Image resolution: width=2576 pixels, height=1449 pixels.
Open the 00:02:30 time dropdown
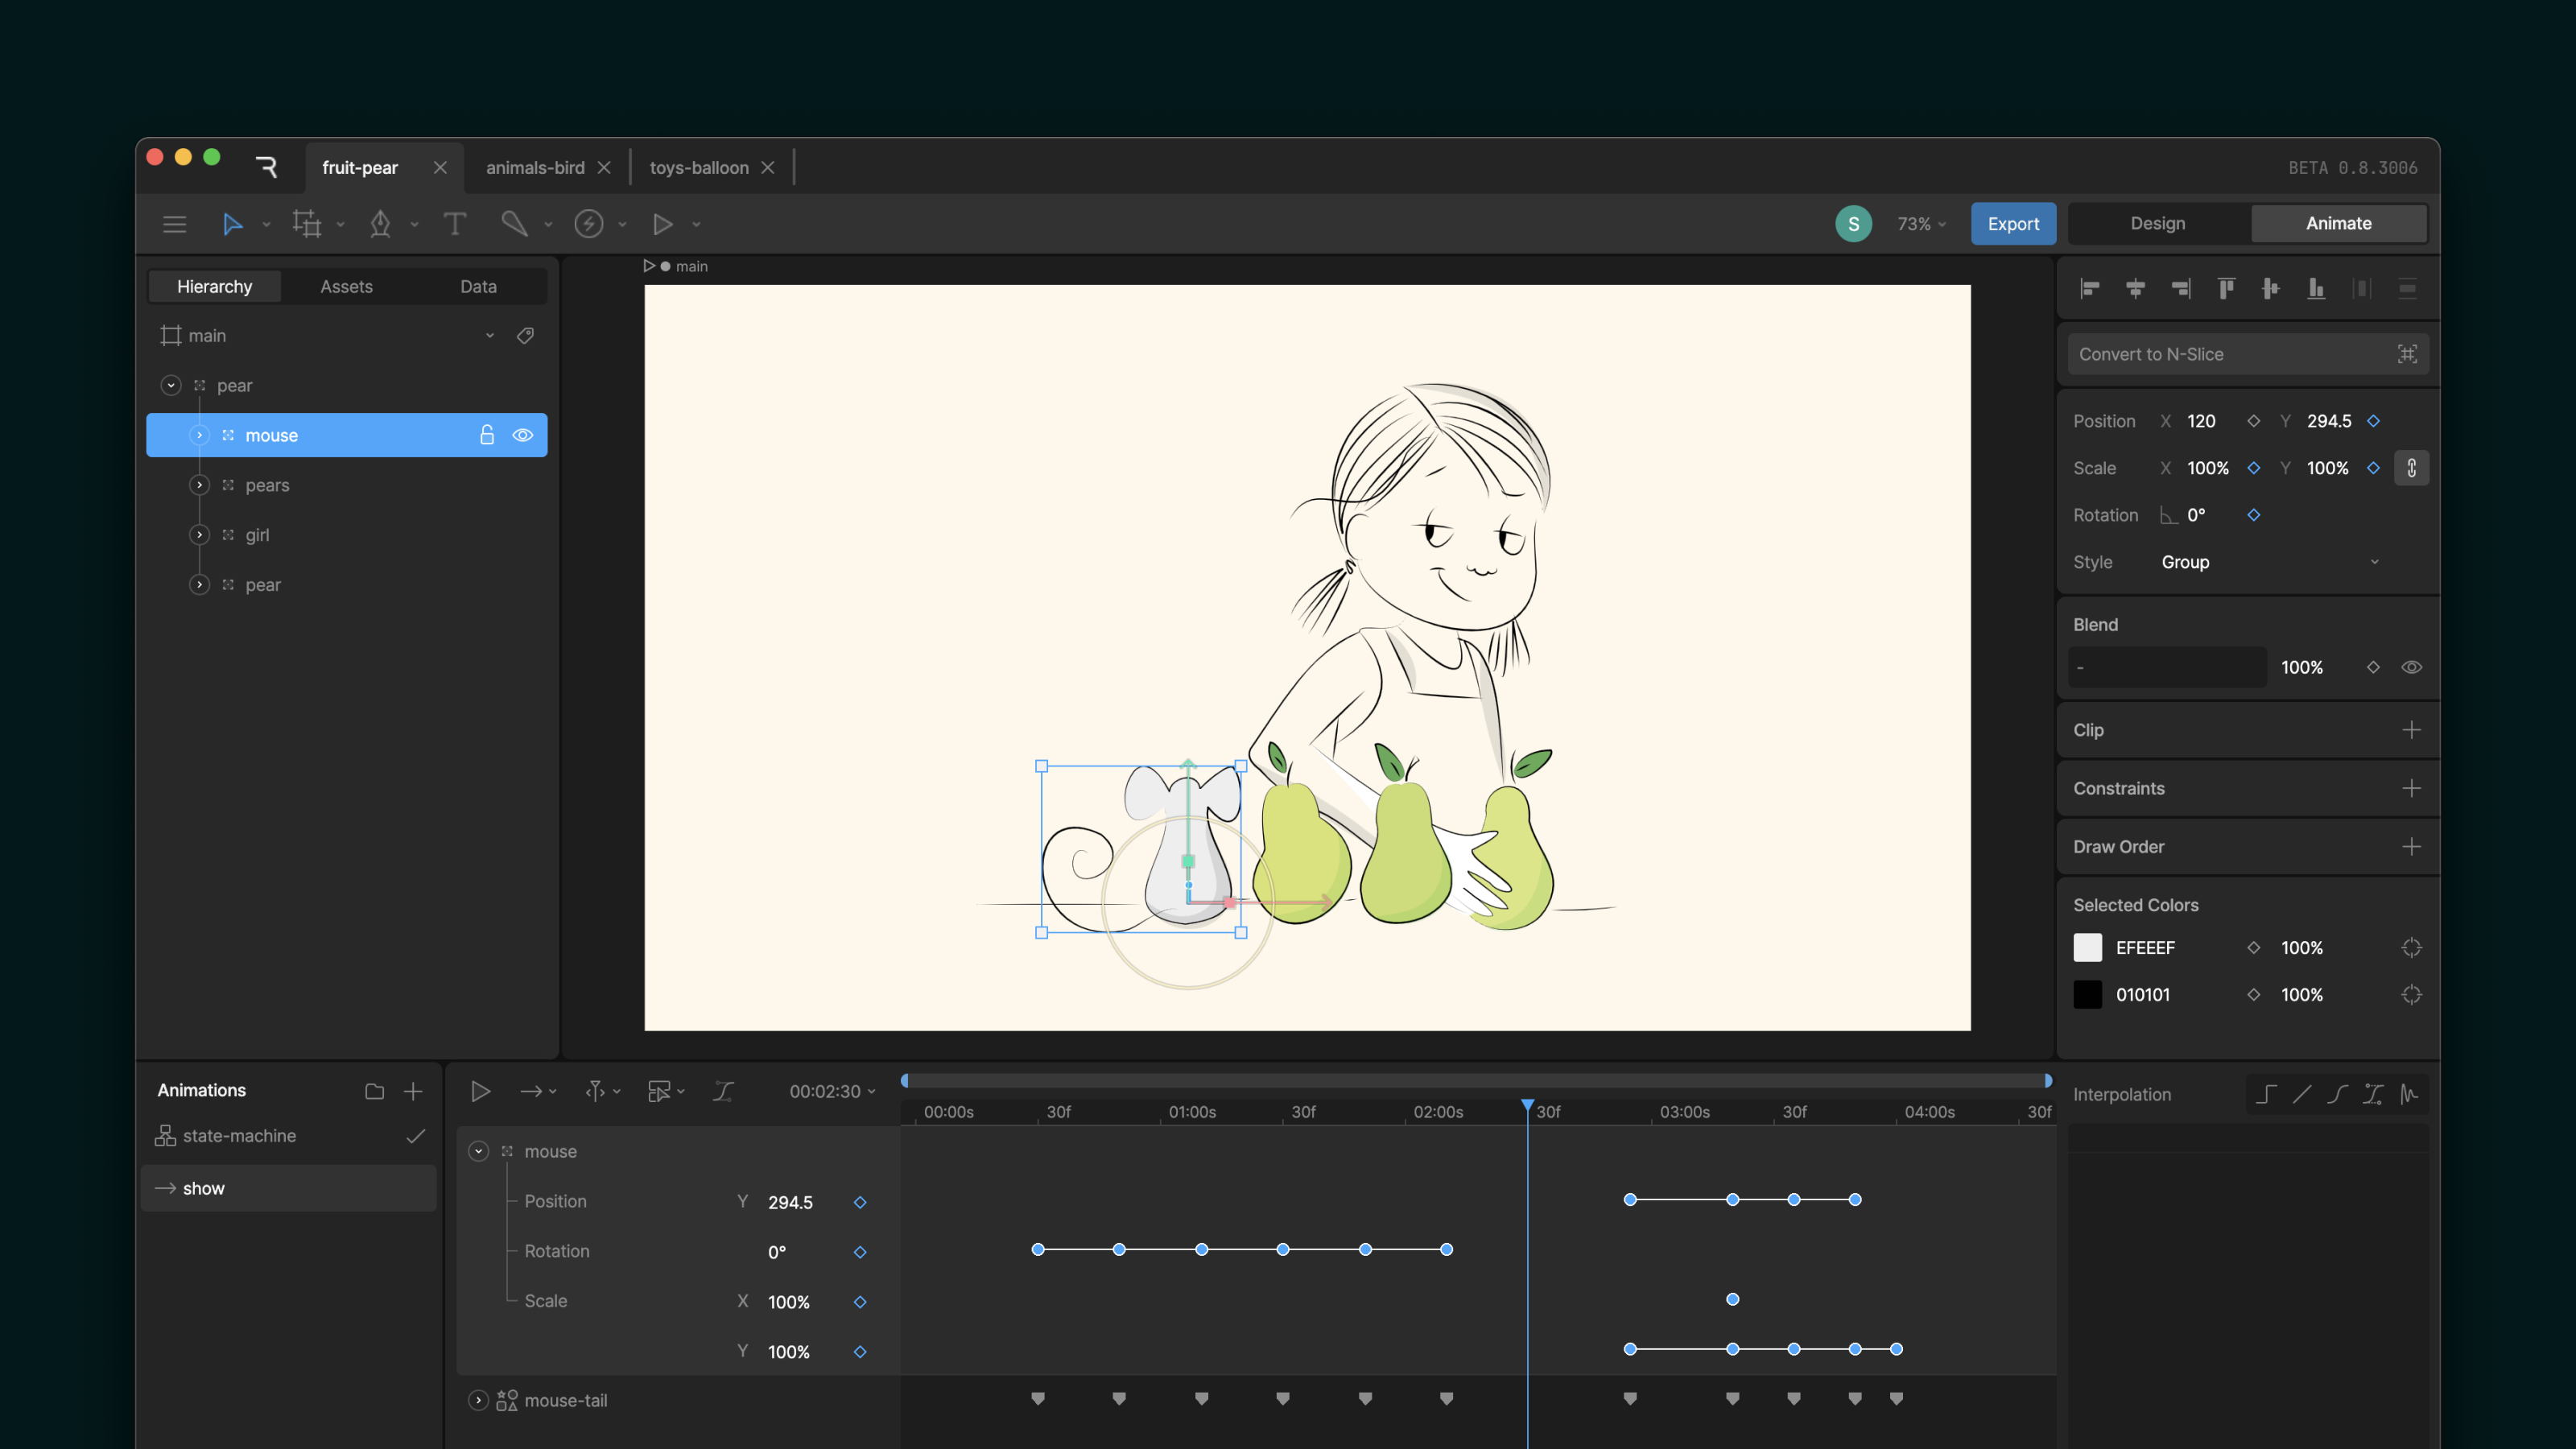point(832,1091)
